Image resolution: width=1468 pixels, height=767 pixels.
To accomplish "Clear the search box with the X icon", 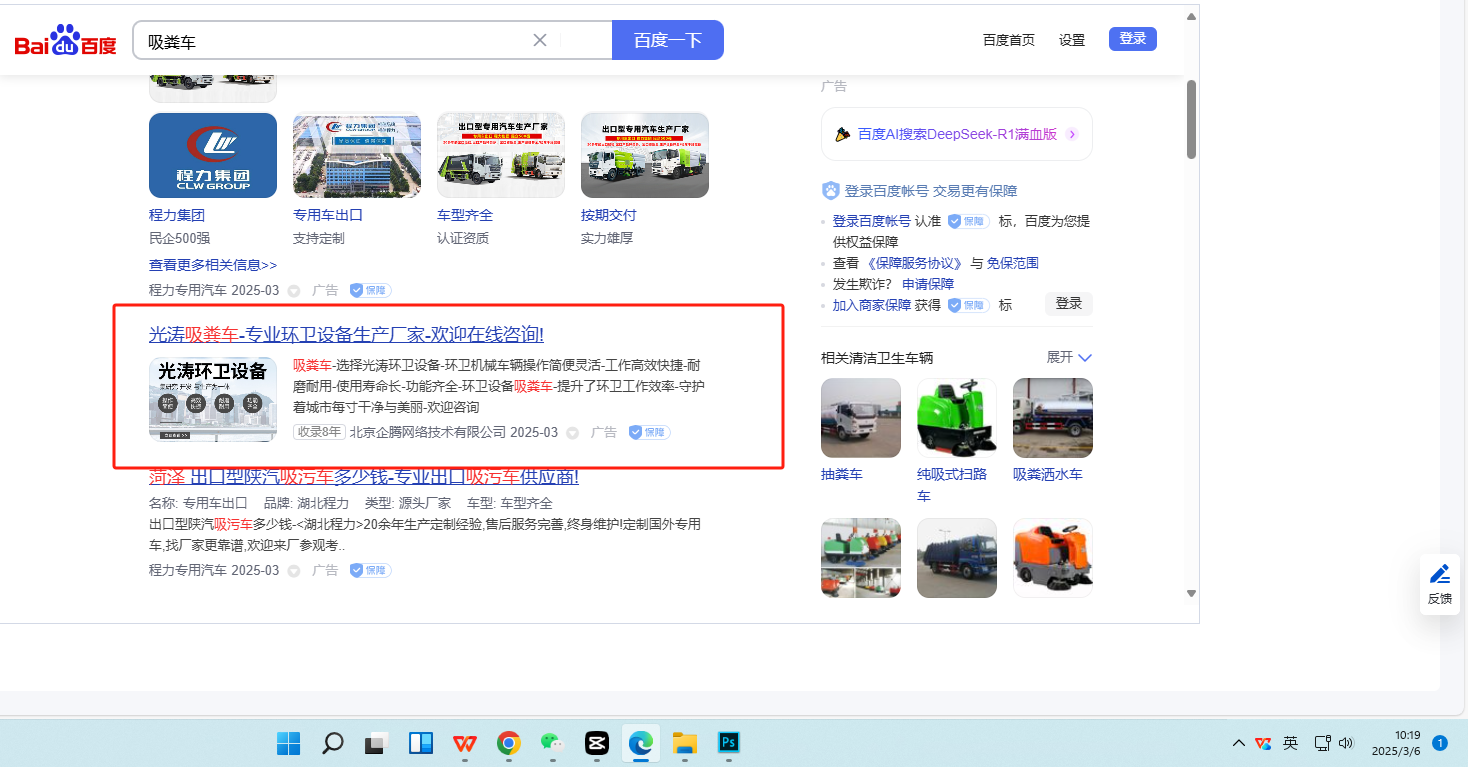I will coord(540,40).
